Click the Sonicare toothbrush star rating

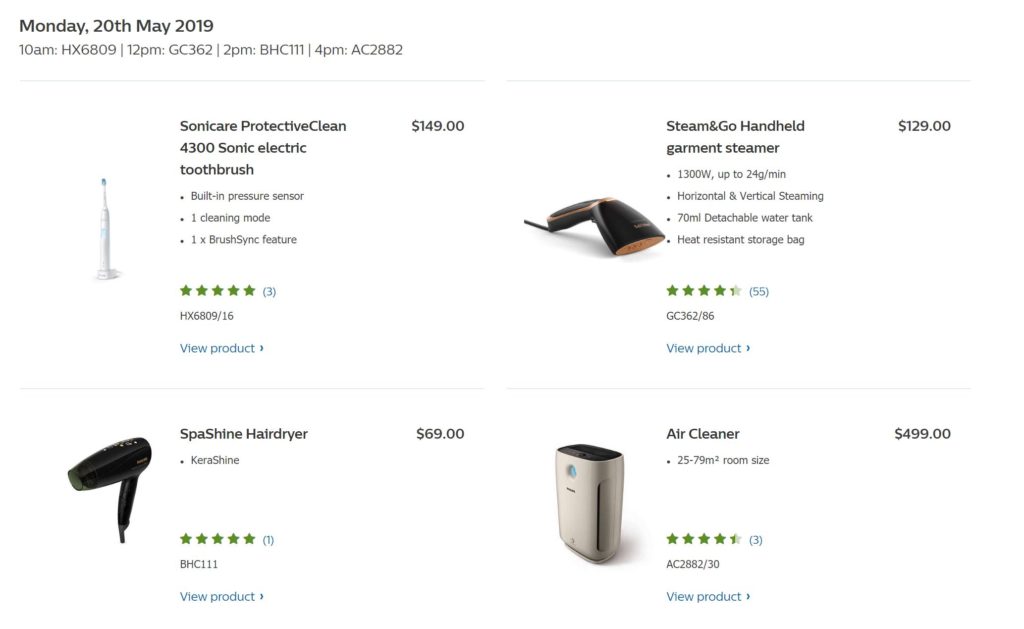point(217,291)
